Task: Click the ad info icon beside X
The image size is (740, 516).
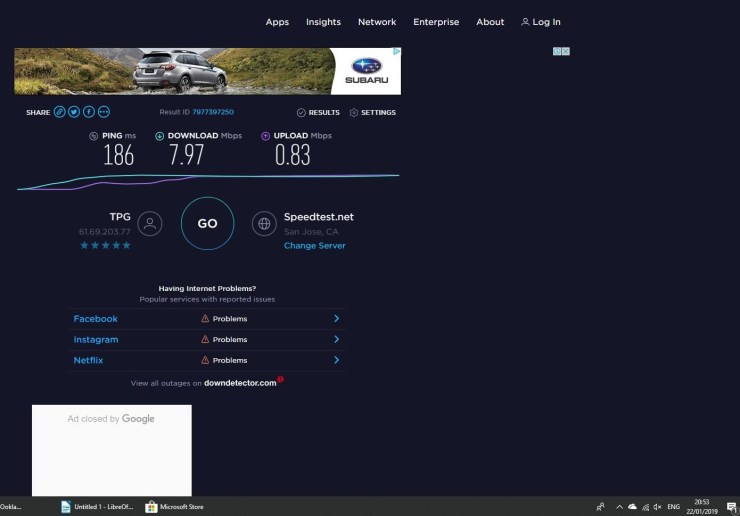Action: point(557,51)
